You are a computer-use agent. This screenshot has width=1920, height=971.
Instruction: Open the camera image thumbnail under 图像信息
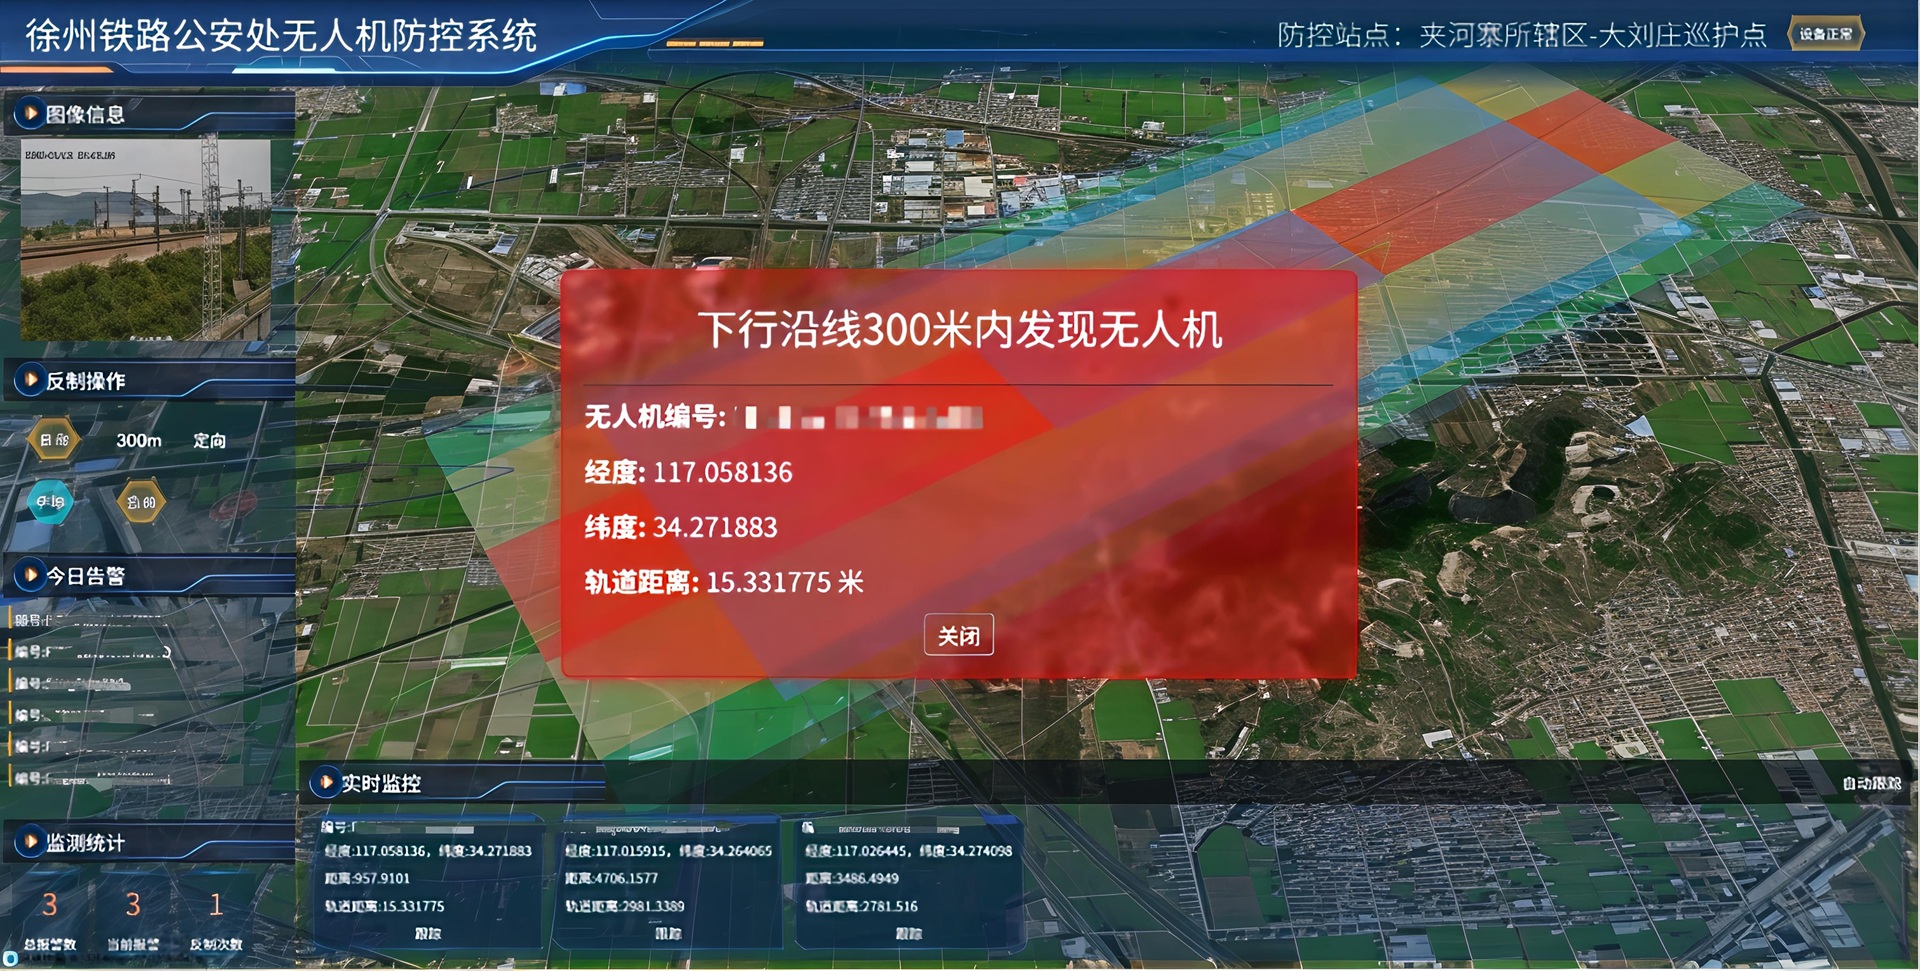146,240
